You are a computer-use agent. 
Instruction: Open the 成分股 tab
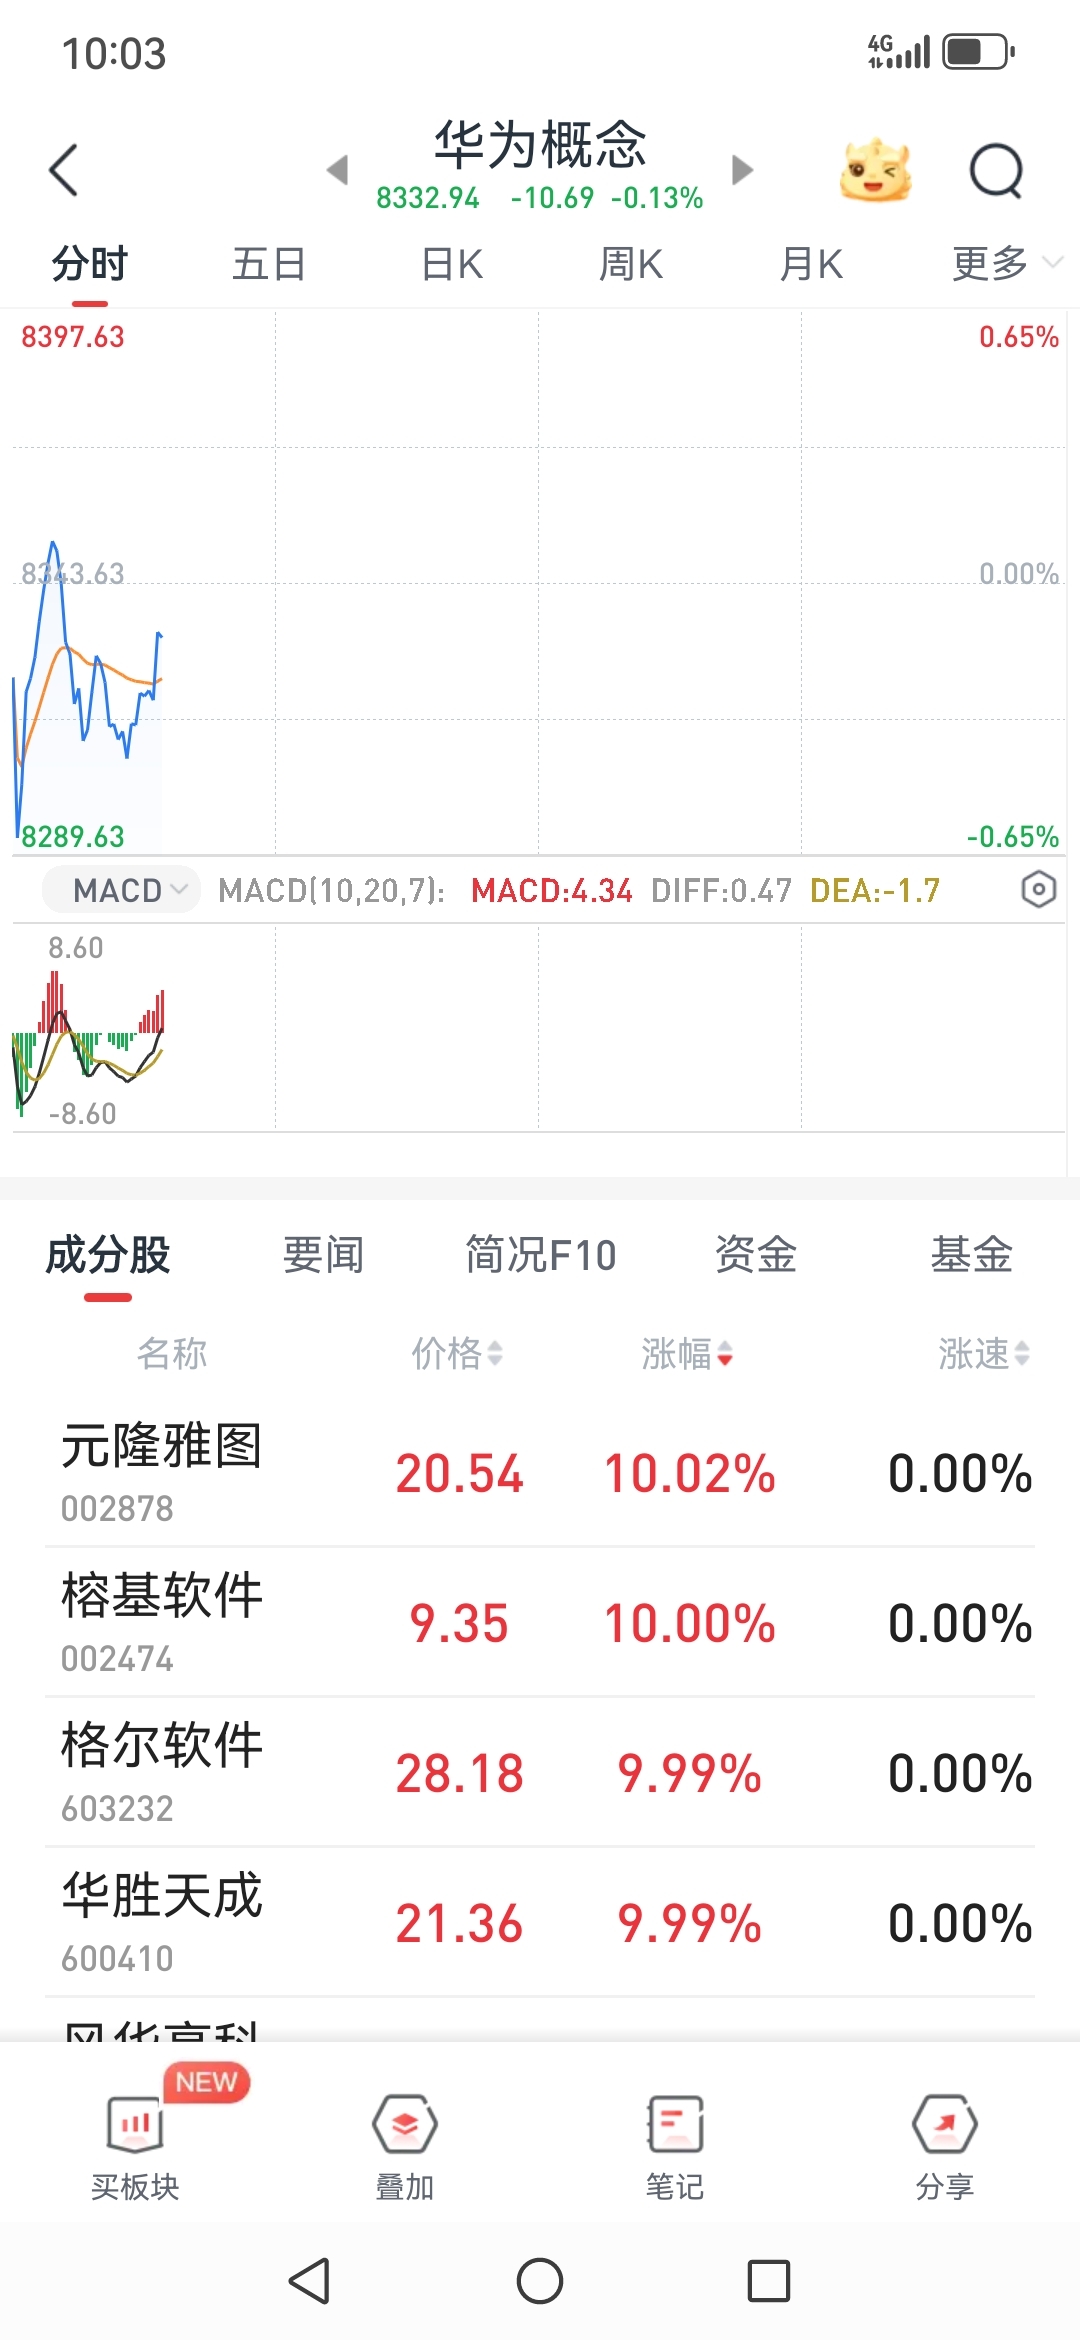(108, 1255)
